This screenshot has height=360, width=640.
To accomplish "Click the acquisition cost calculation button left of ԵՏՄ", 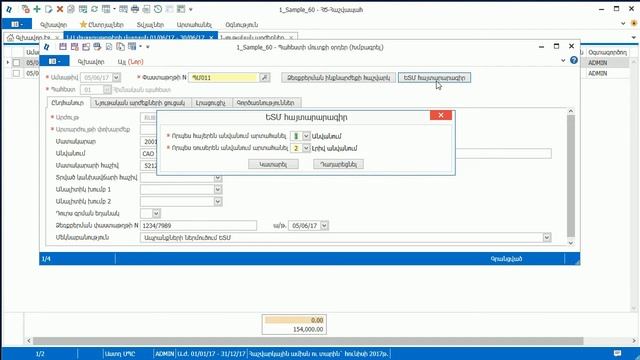I will click(338, 78).
